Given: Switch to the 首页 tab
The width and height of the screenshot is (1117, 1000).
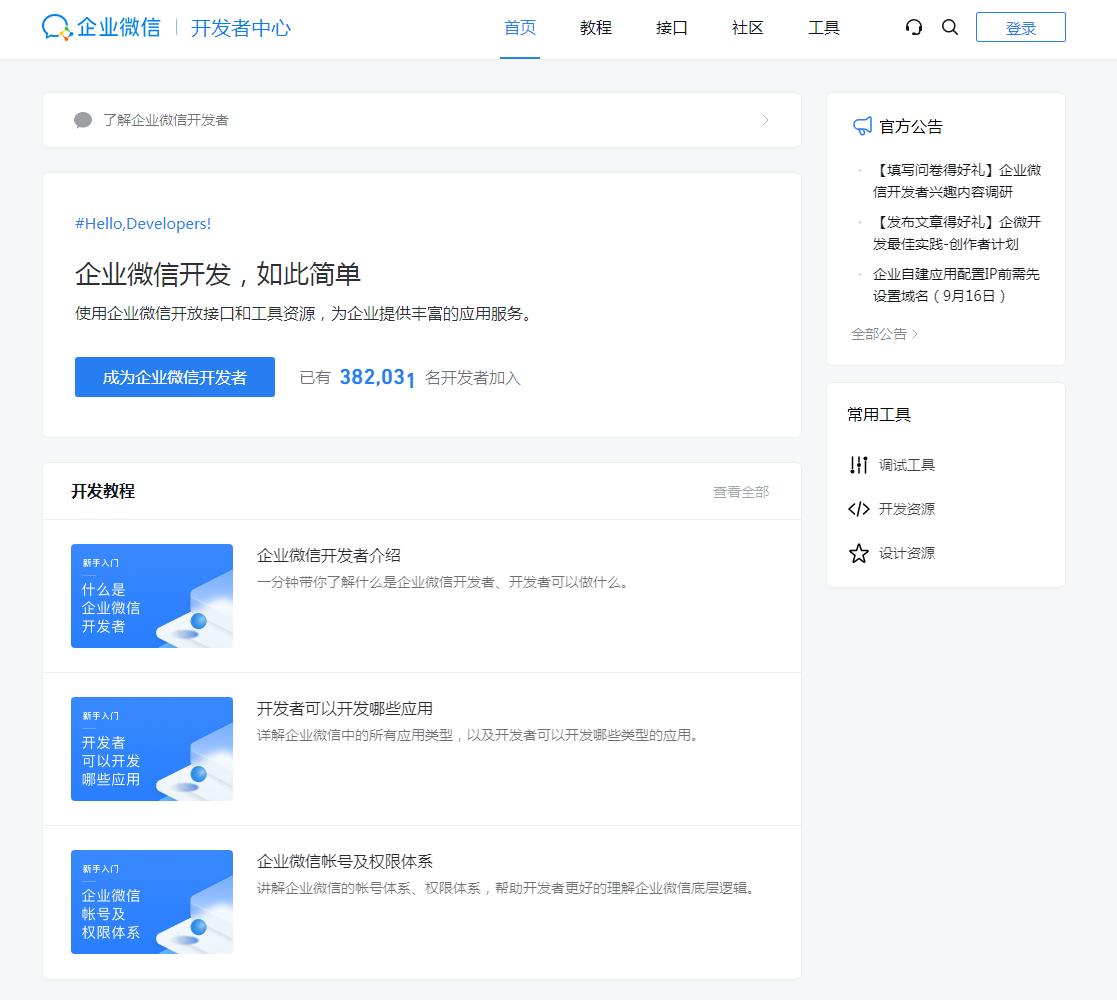Looking at the screenshot, I should (x=520, y=28).
